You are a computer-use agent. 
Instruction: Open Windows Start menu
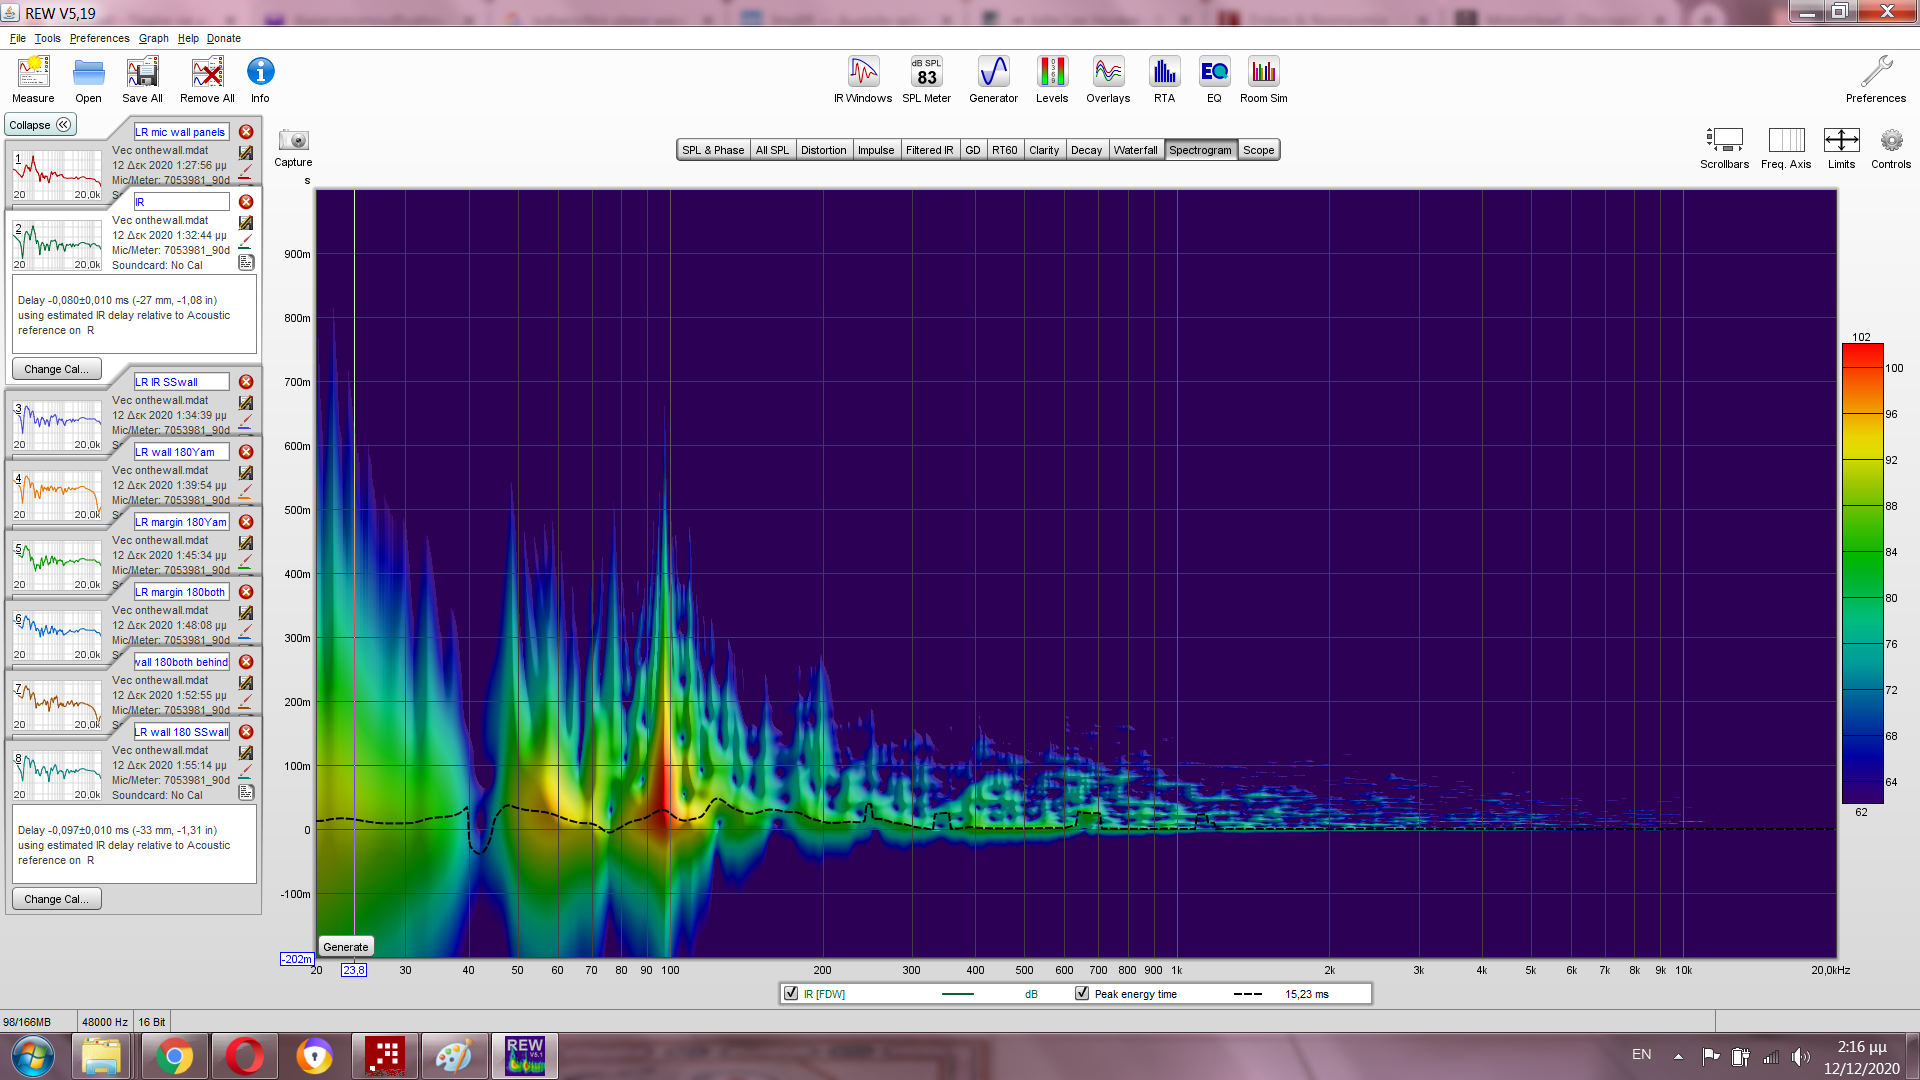pos(33,1056)
